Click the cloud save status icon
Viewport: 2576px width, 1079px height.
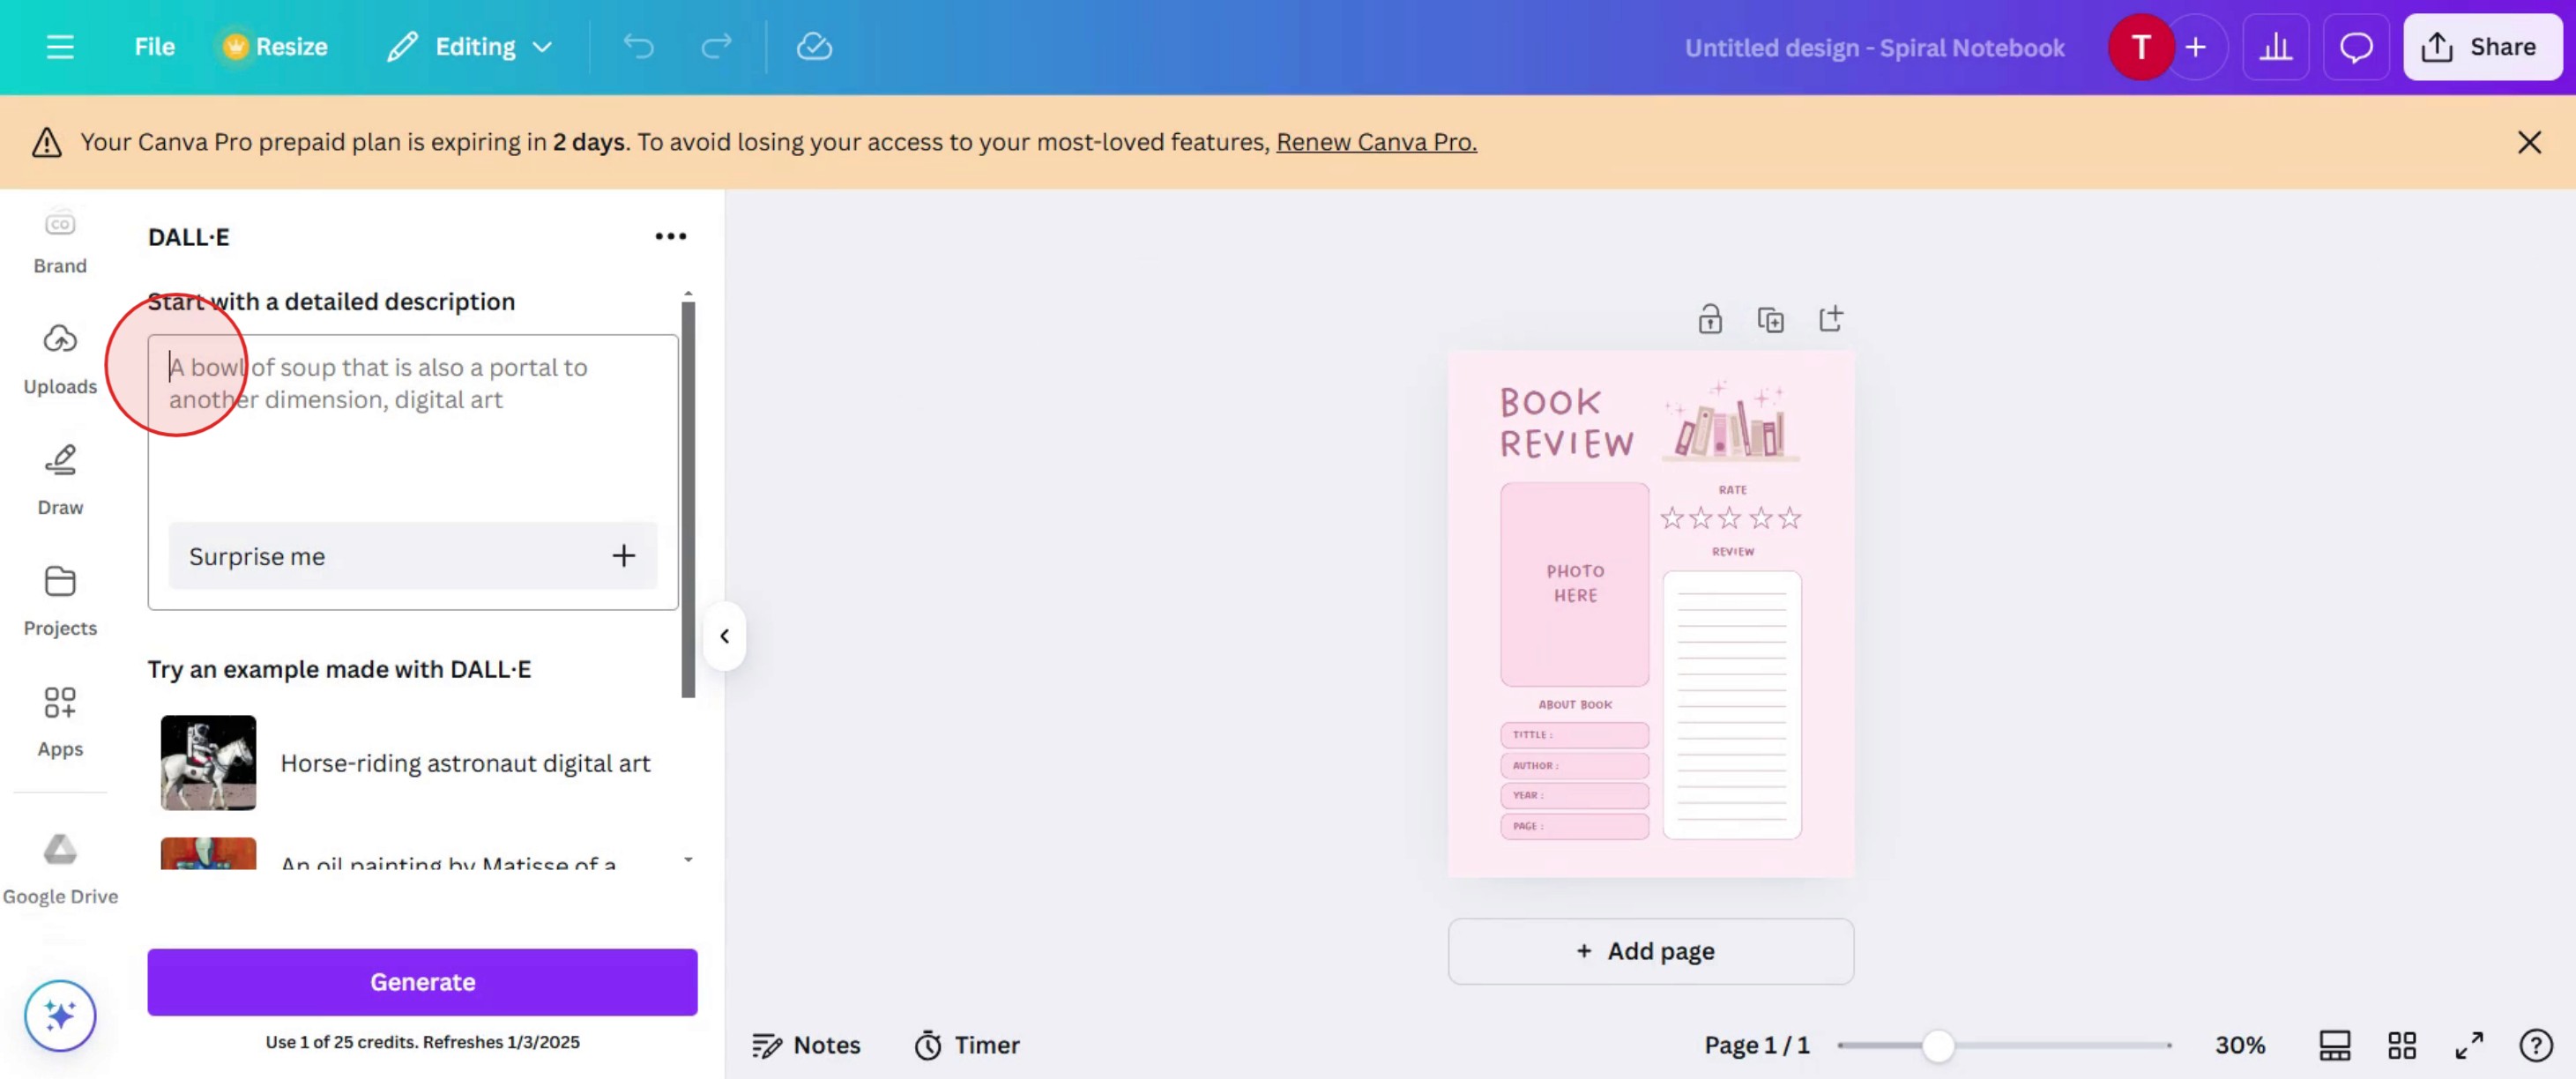[x=814, y=47]
